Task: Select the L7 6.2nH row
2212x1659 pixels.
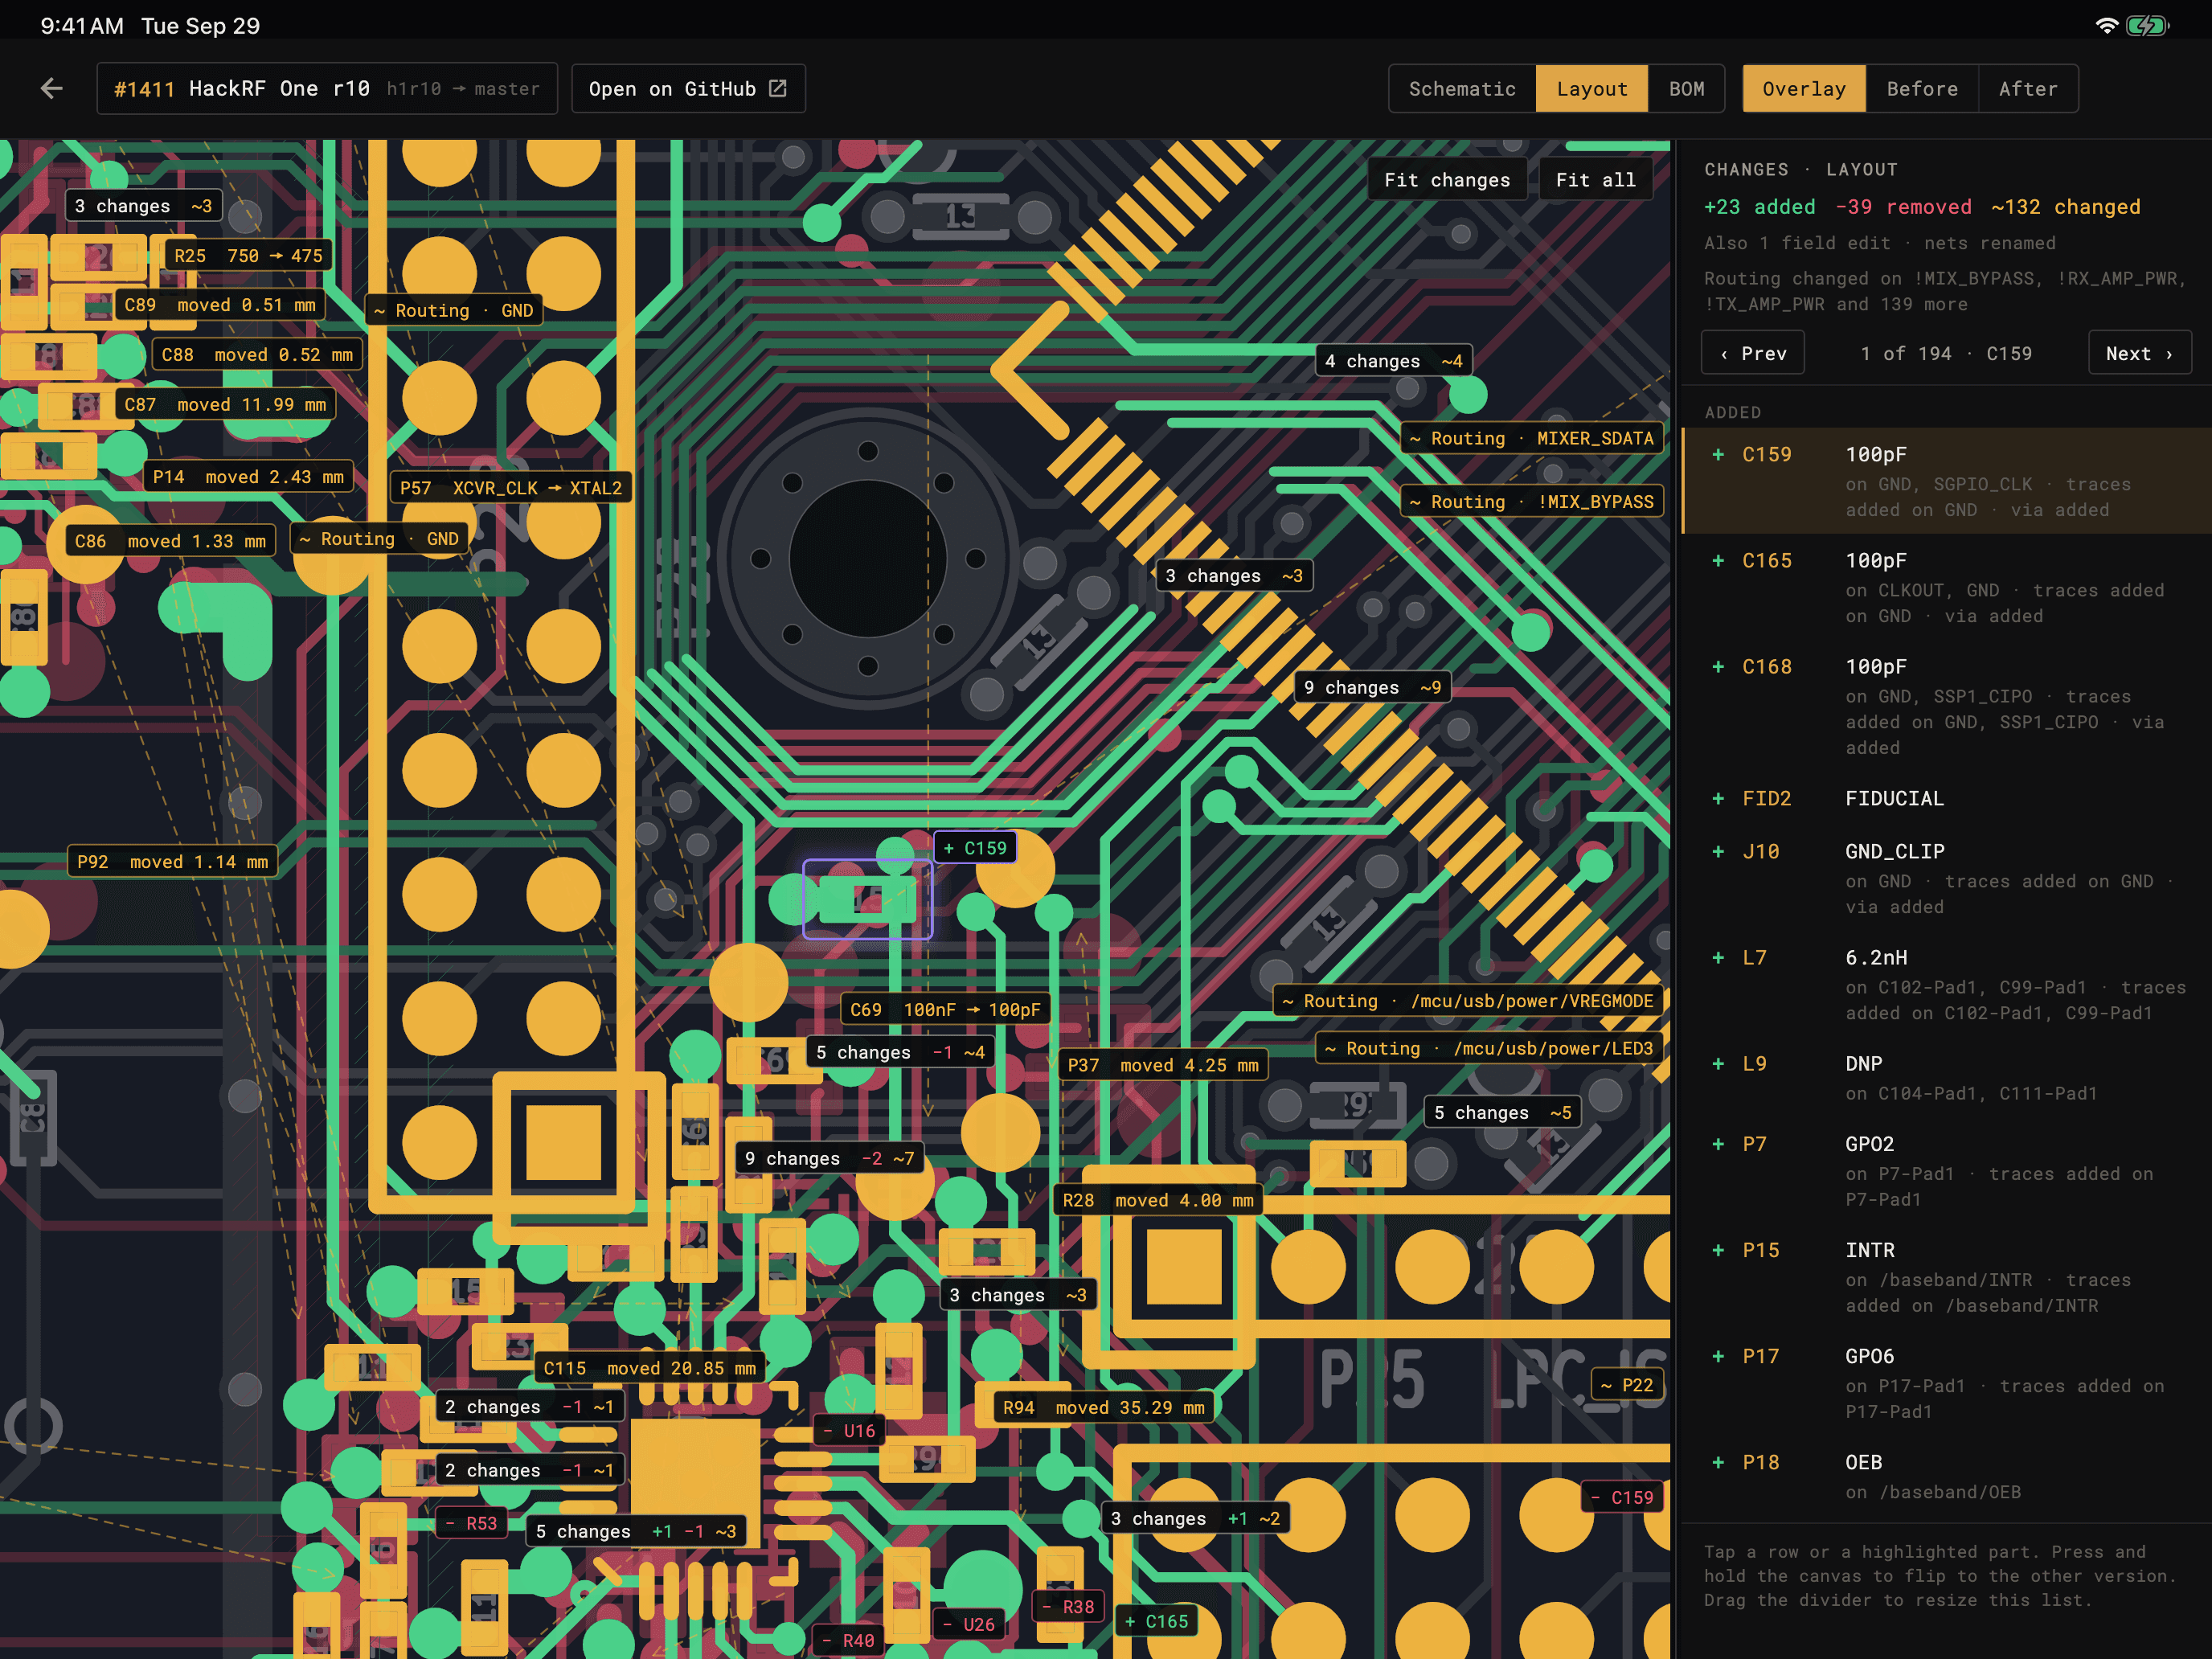Action: point(1947,984)
